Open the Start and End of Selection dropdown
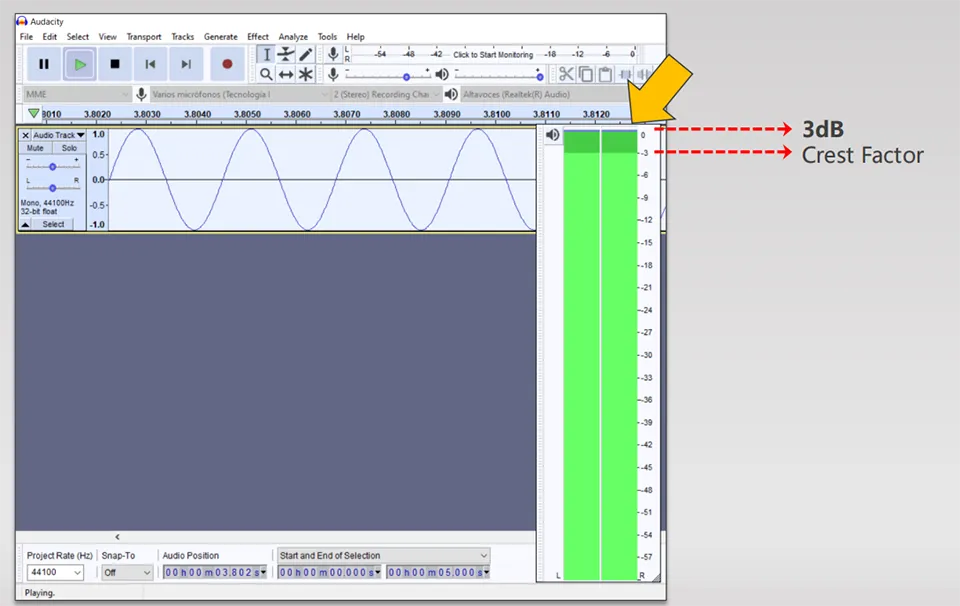 (x=383, y=556)
